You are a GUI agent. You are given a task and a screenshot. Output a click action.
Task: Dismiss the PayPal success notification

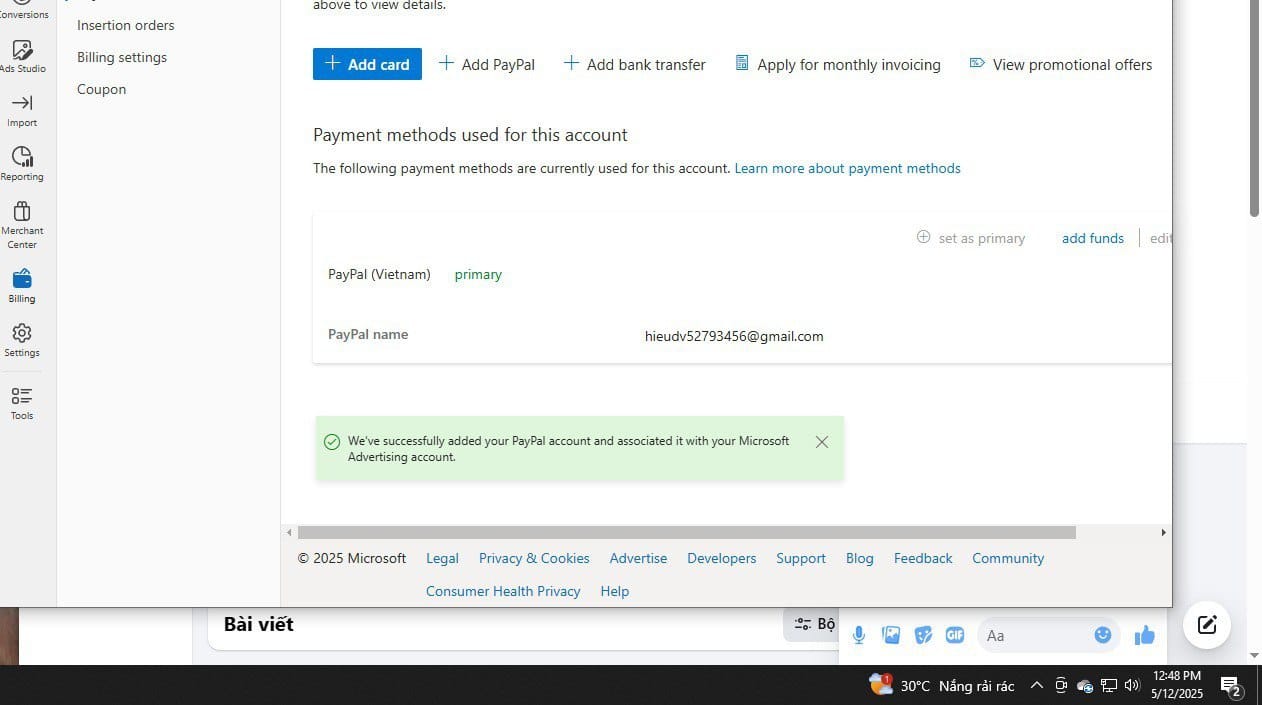click(822, 442)
